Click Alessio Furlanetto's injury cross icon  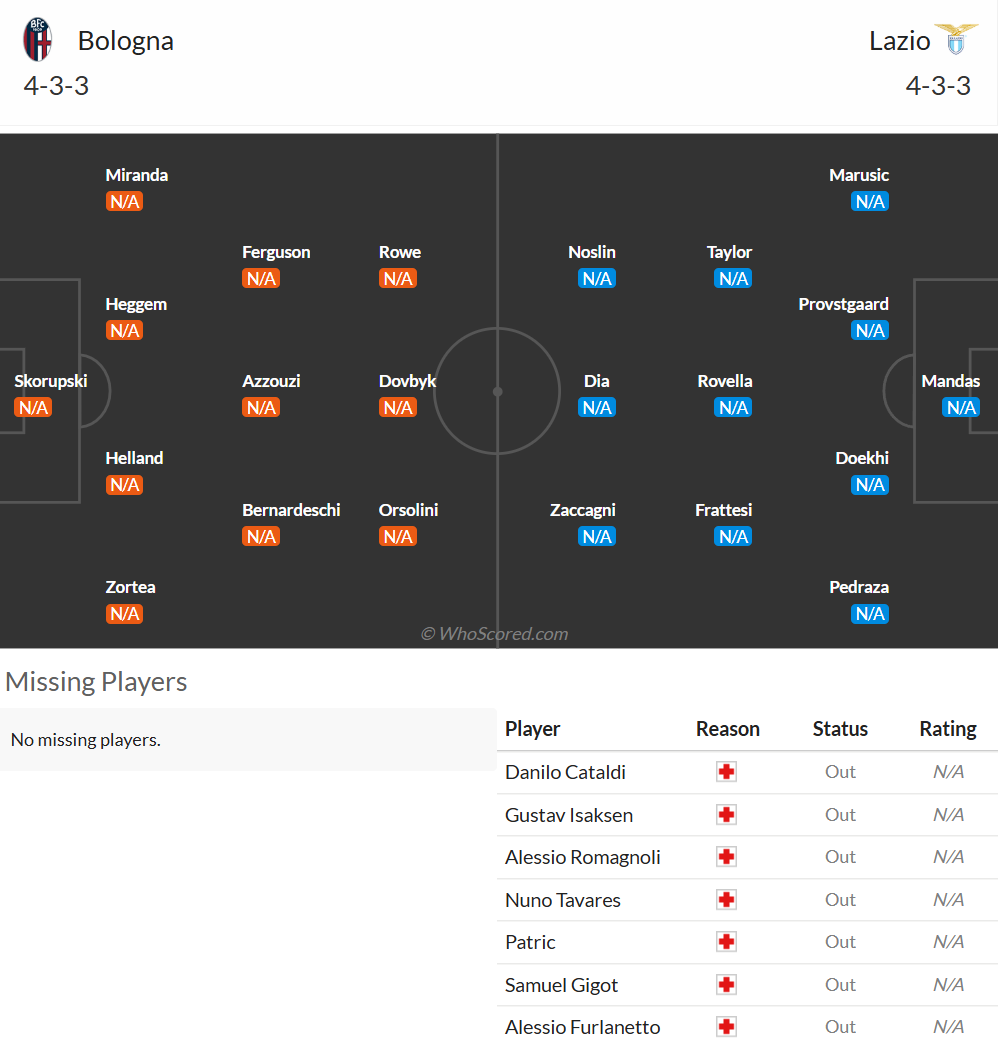tap(726, 1026)
